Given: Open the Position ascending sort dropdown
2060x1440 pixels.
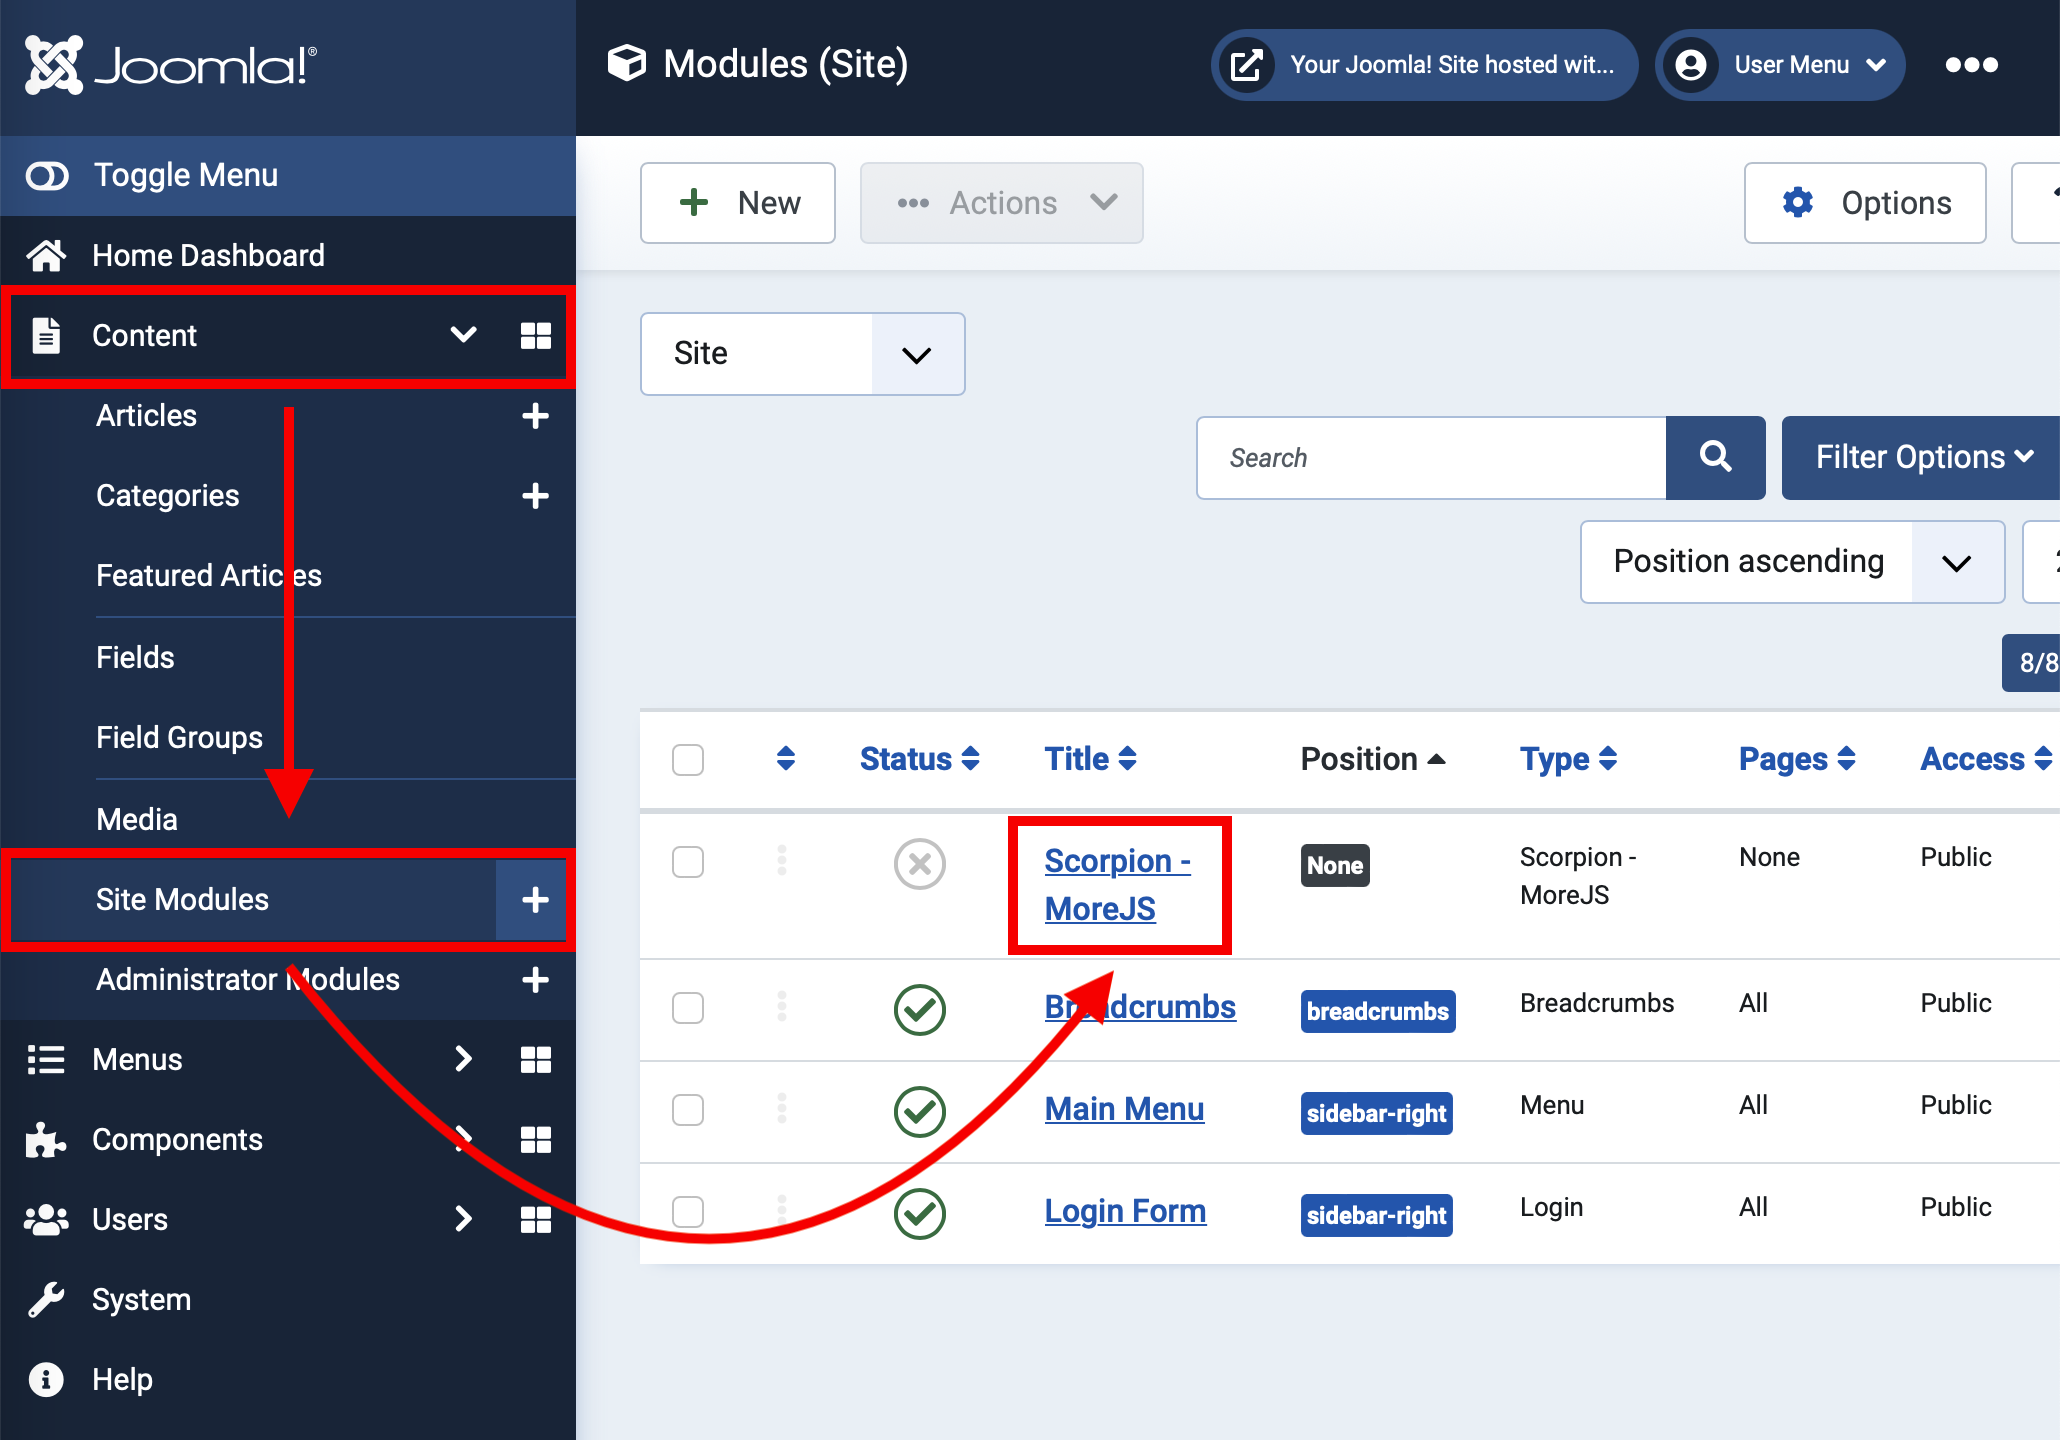Looking at the screenshot, I should coord(1791,562).
